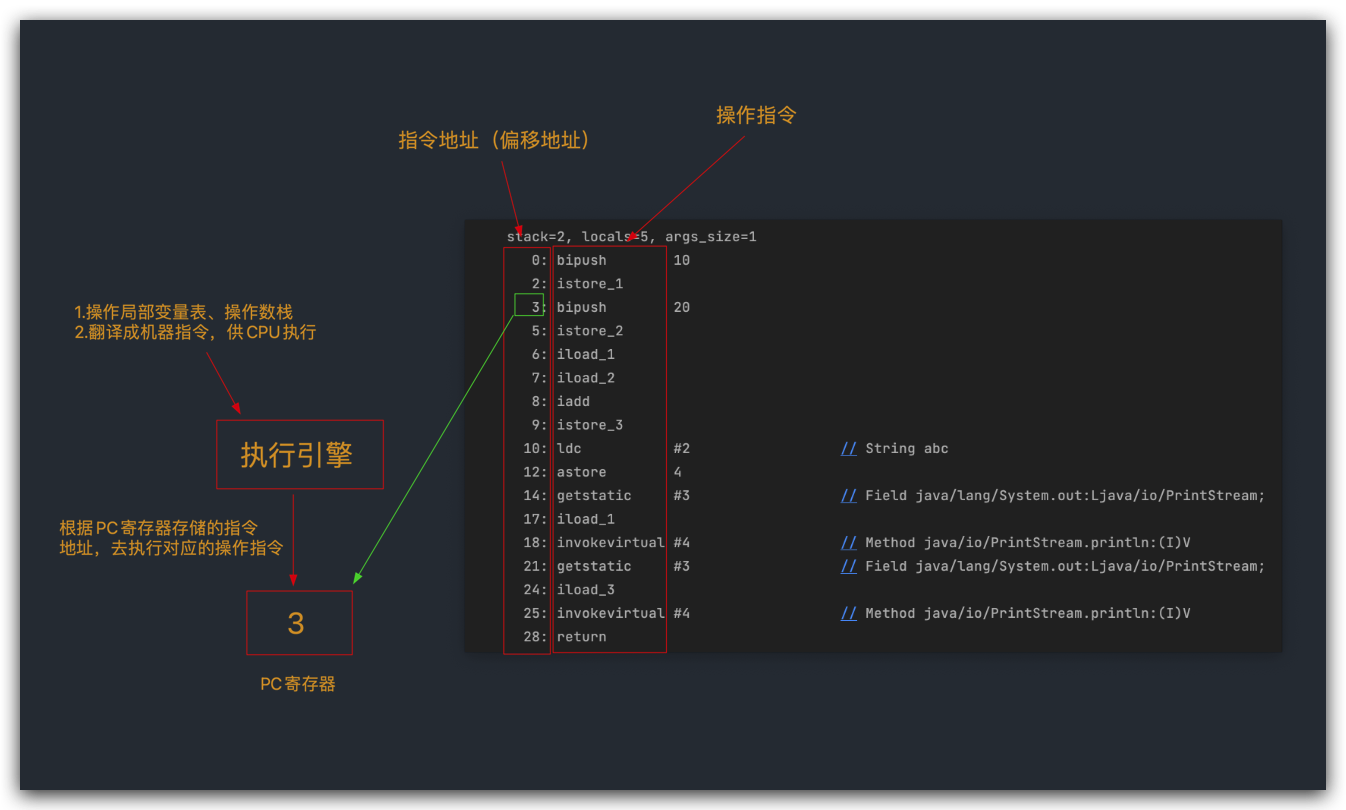Image resolution: width=1346 pixels, height=810 pixels.
Task: Click the 操作指令 label
Action: click(x=755, y=115)
